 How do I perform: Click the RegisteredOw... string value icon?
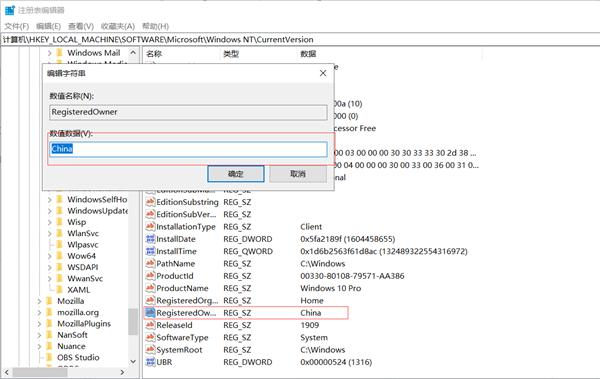(x=150, y=313)
